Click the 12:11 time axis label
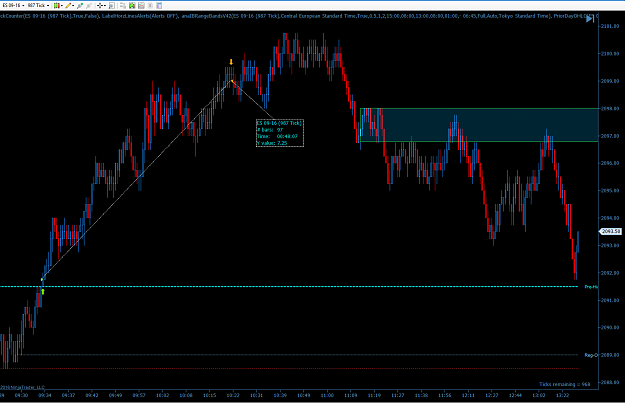This screenshot has height=403, width=625. (468, 395)
